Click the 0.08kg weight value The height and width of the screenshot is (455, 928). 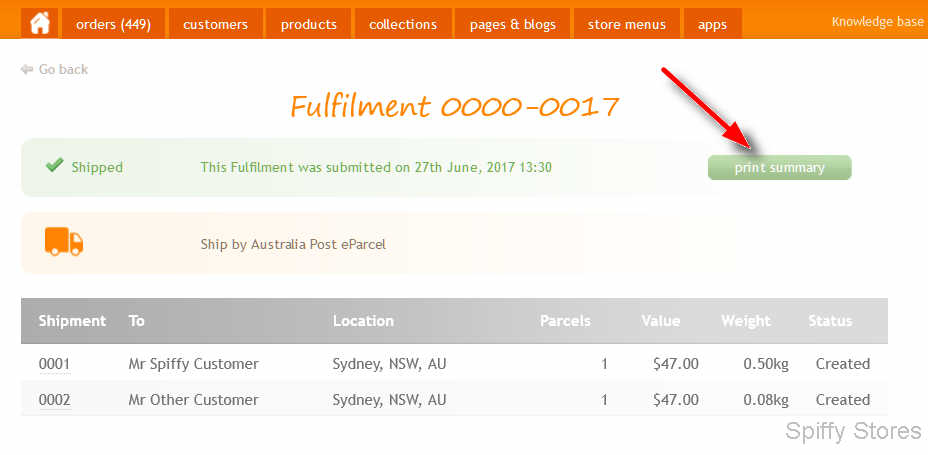(x=766, y=400)
